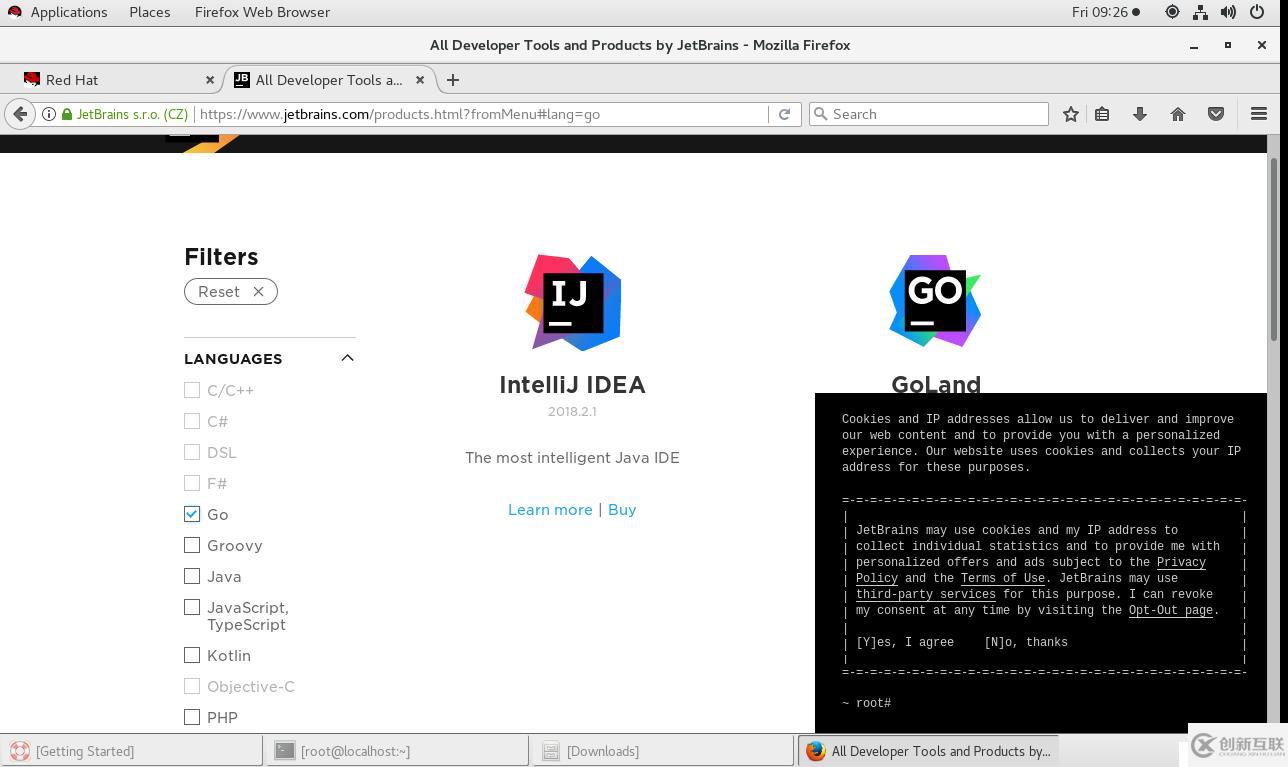Viewport: 1288px width, 767px height.
Task: Focus the URL address field
Action: click(x=482, y=114)
